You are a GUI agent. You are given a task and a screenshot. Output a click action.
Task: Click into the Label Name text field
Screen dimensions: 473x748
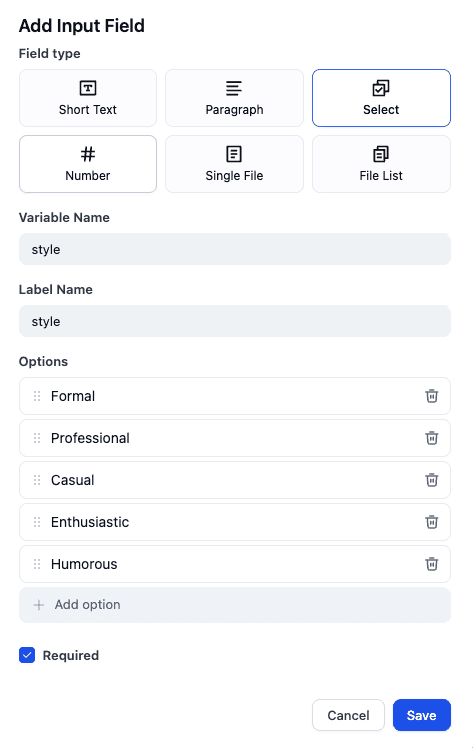pos(235,321)
